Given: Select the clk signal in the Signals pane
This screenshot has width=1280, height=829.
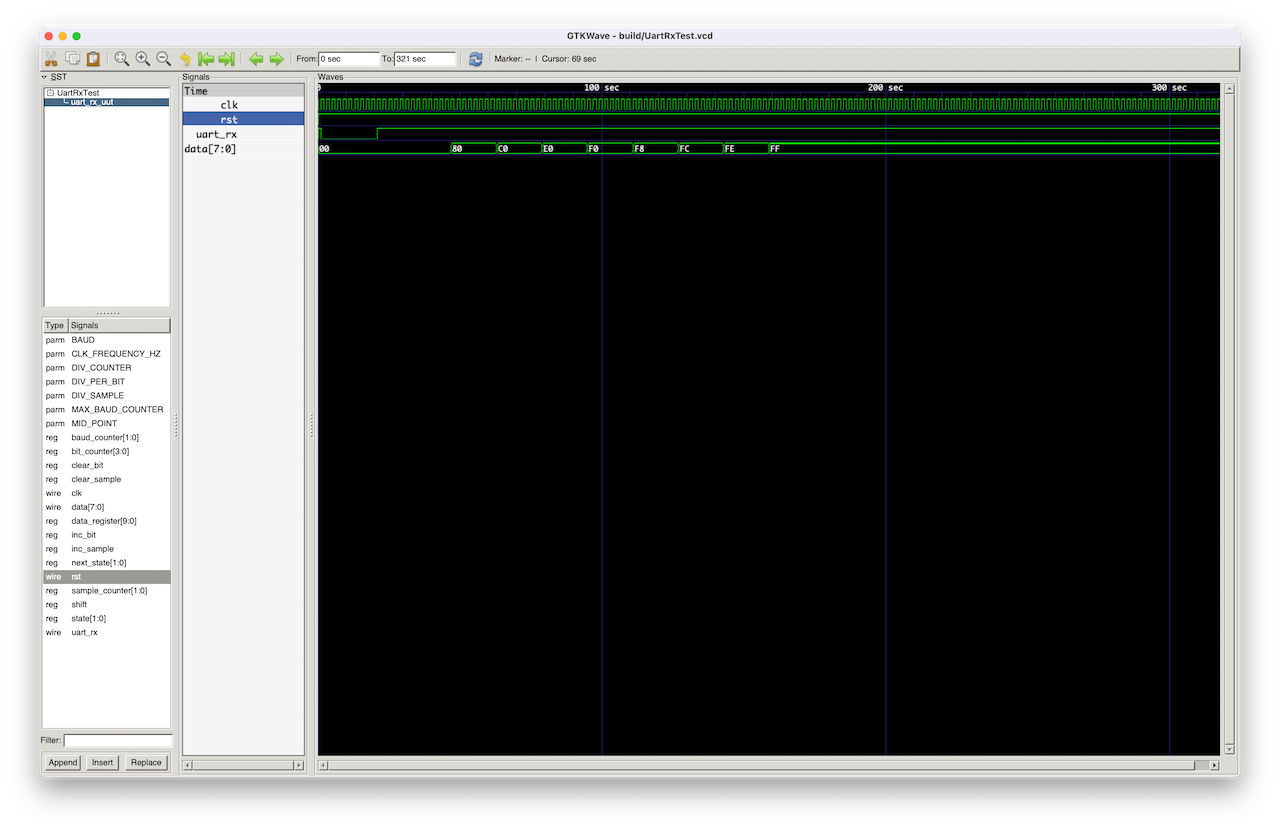Looking at the screenshot, I should 243,104.
